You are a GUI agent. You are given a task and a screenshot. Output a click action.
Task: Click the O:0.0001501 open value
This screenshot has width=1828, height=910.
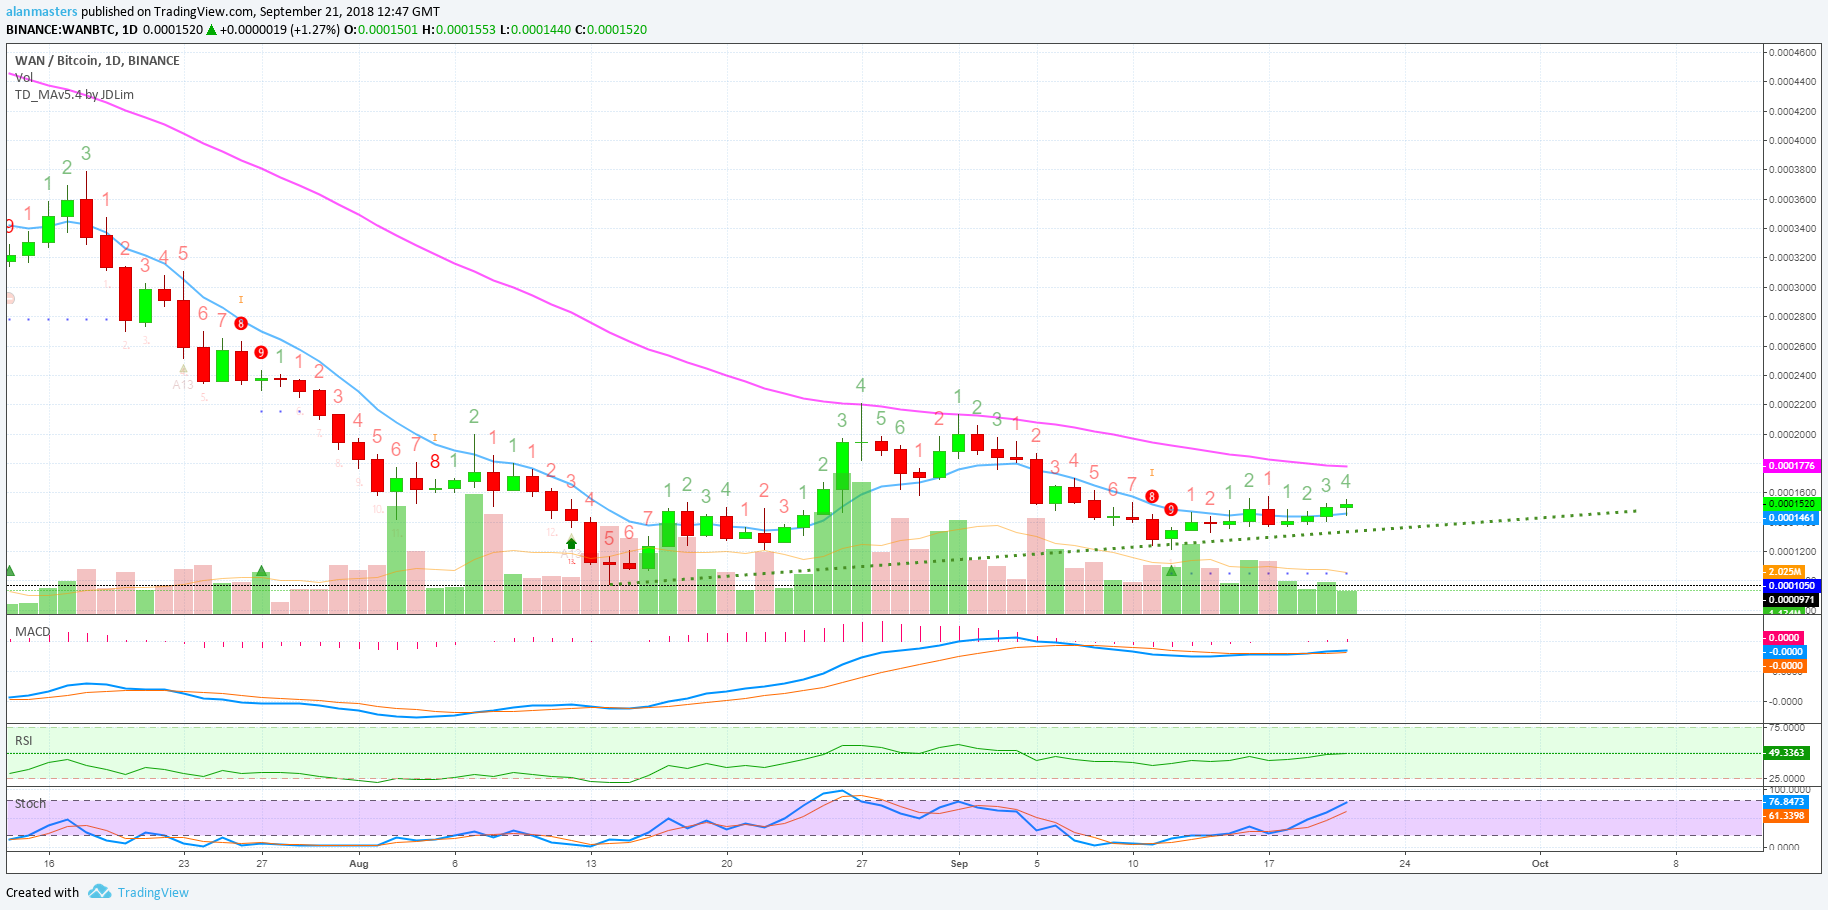click(x=381, y=29)
